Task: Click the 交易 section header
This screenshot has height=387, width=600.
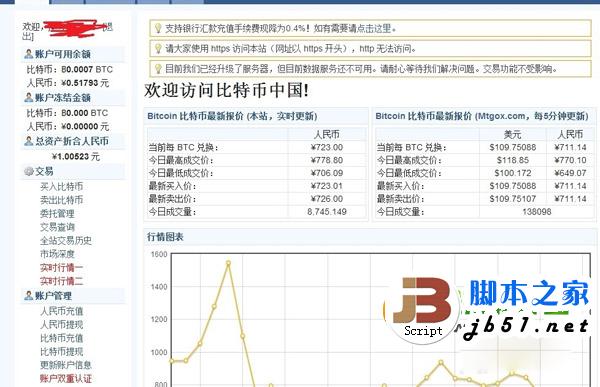Action: pos(73,171)
